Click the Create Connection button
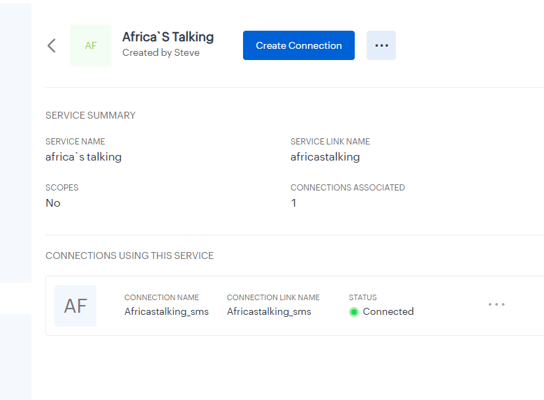Viewport: 544px width, 400px height. click(299, 45)
